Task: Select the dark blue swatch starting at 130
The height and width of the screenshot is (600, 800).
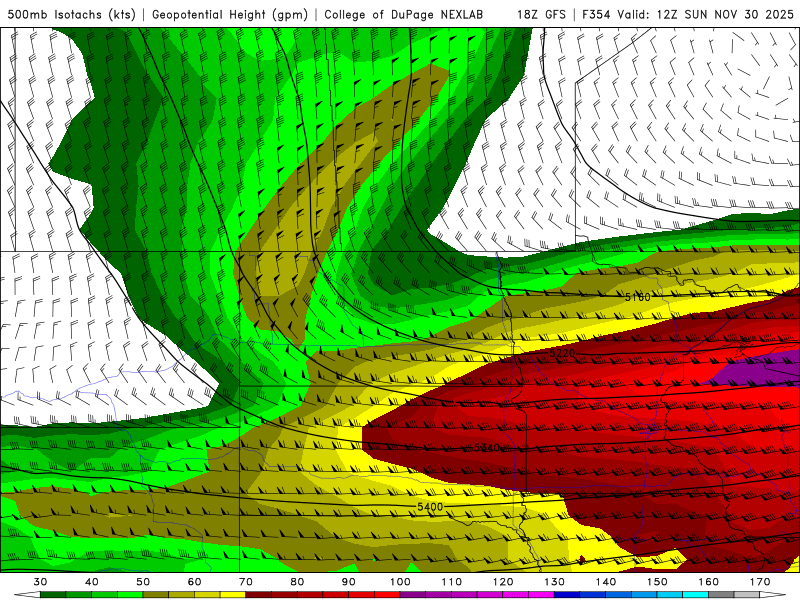Action: pyautogui.click(x=567, y=595)
